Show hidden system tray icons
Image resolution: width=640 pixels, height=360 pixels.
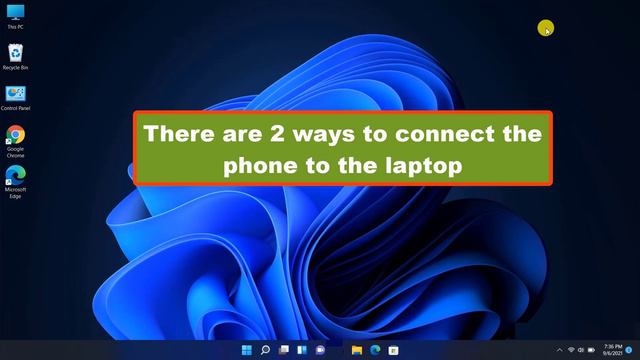tap(560, 350)
